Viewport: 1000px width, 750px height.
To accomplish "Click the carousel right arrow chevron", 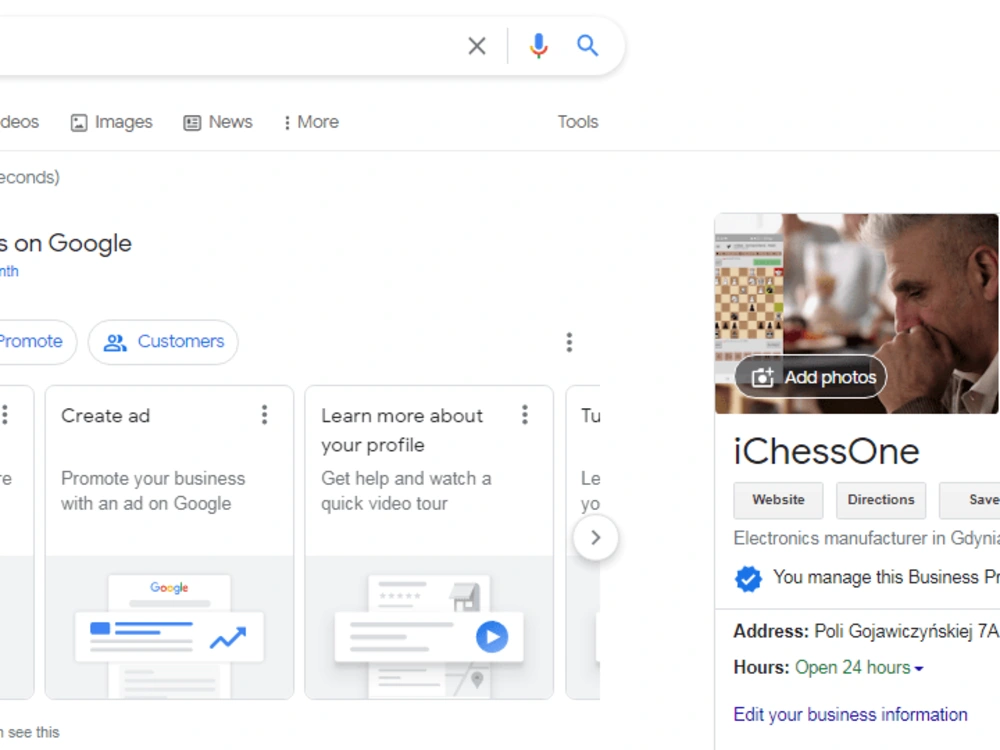I will (596, 537).
